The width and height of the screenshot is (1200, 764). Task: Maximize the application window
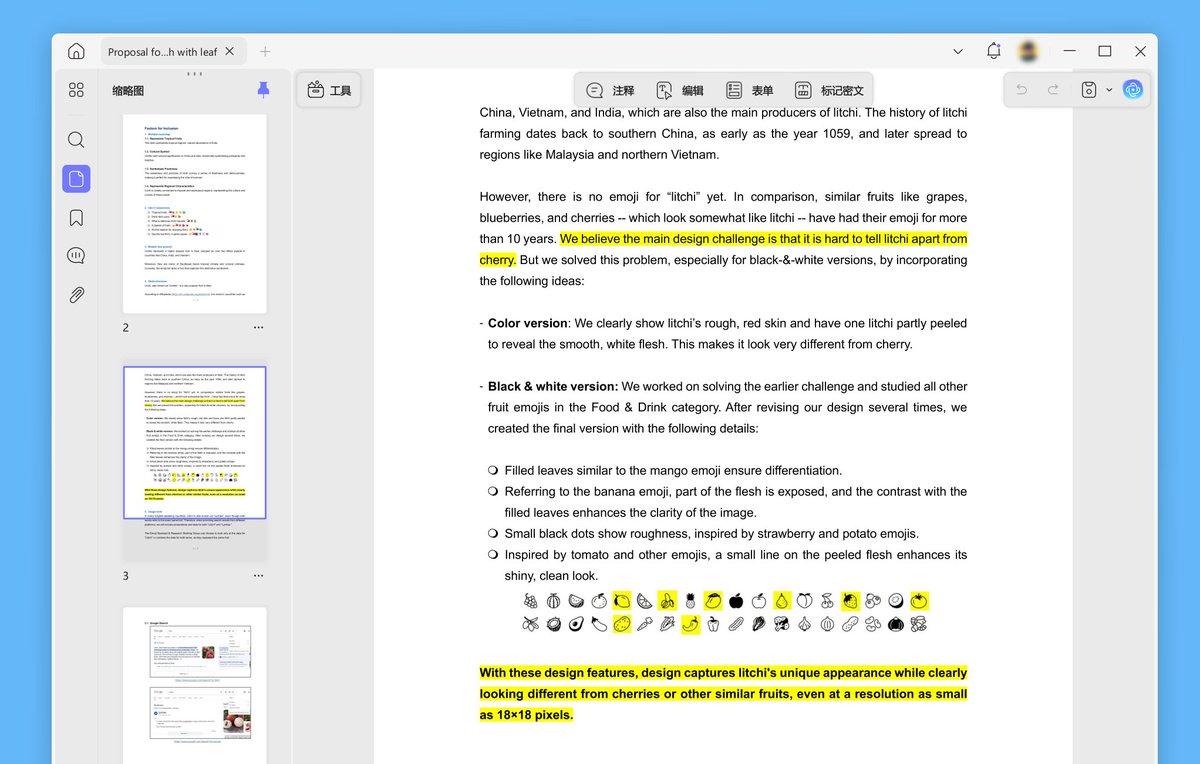(1105, 51)
